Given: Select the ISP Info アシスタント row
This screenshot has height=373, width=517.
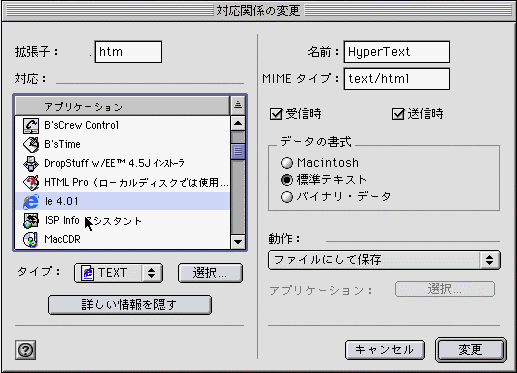Looking at the screenshot, I should (122, 220).
